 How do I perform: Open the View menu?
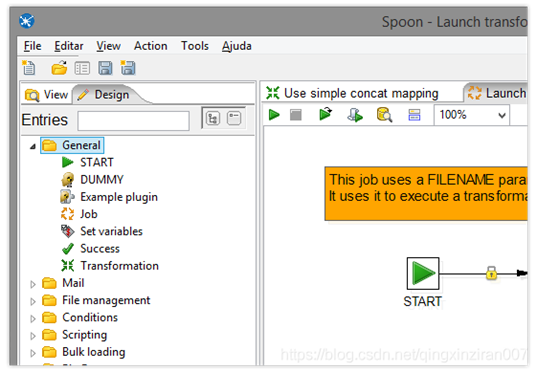pos(108,46)
